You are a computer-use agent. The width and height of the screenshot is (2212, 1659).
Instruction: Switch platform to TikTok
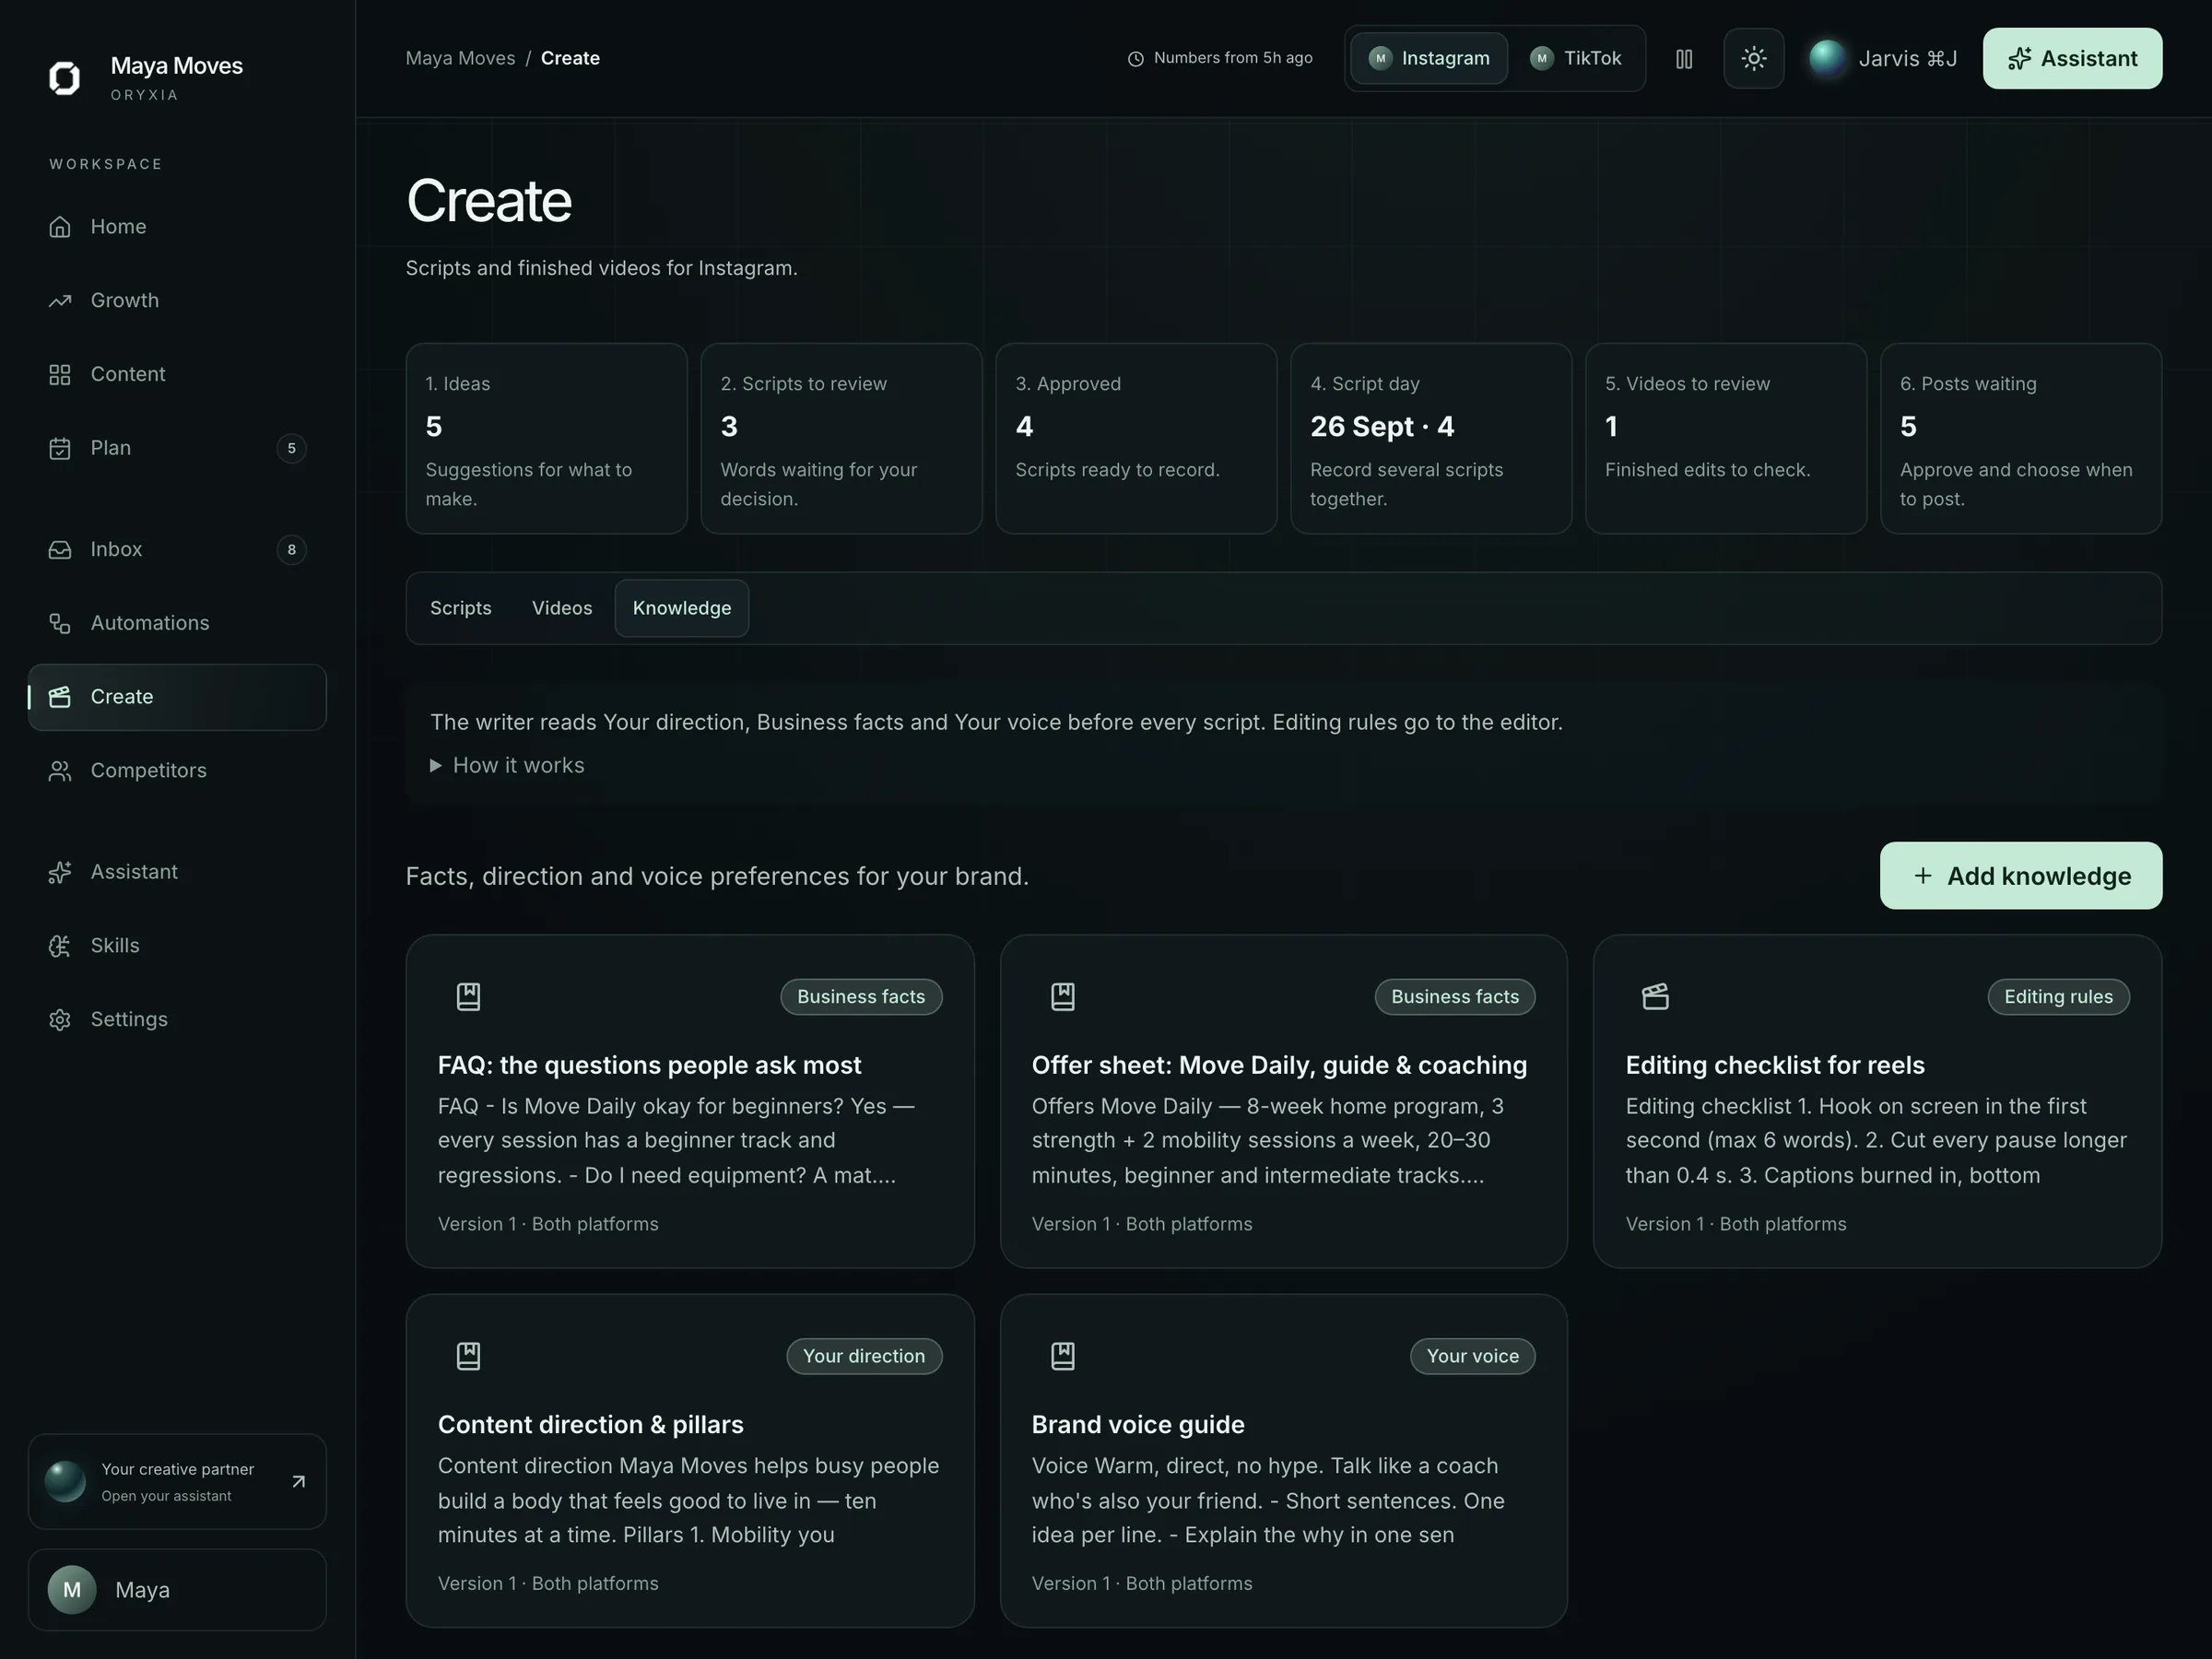coord(1576,58)
